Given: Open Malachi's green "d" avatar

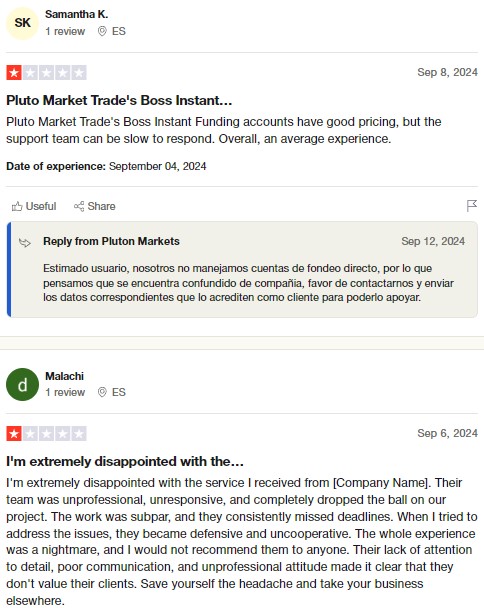Looking at the screenshot, I should tap(22, 384).
